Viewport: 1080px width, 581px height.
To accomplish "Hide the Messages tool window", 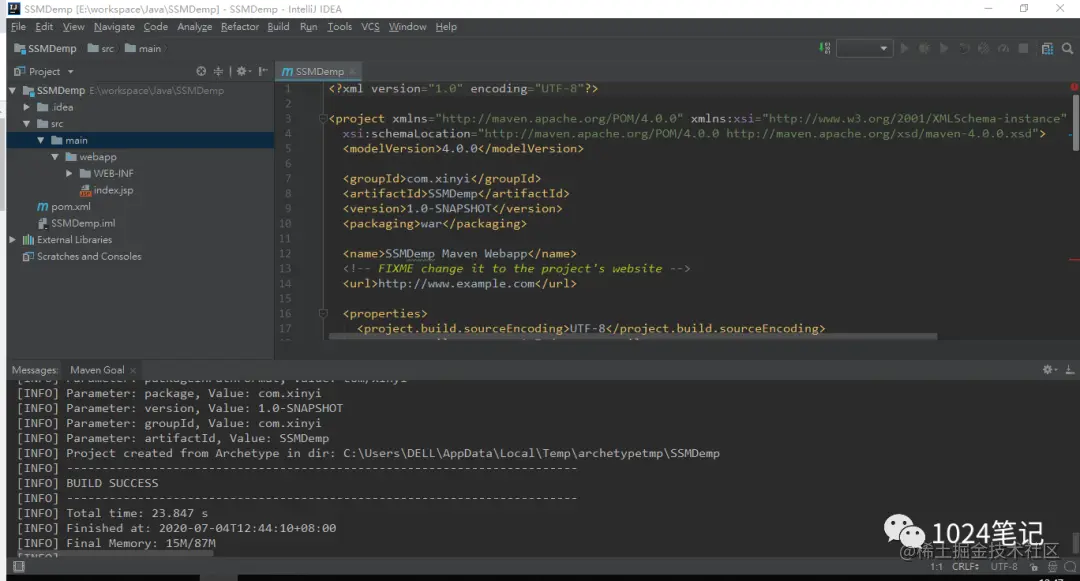I will (x=1070, y=370).
